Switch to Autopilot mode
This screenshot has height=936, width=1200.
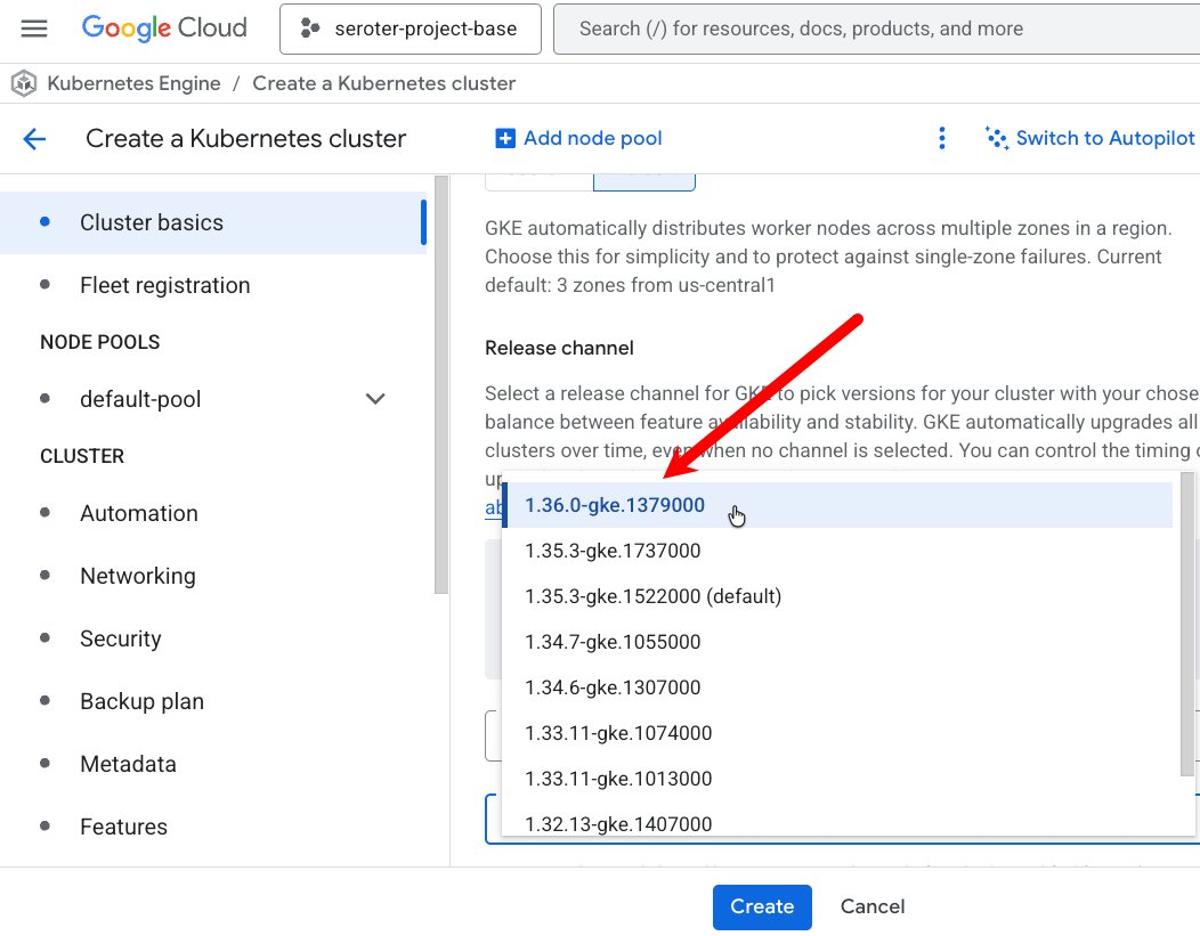click(x=1091, y=139)
